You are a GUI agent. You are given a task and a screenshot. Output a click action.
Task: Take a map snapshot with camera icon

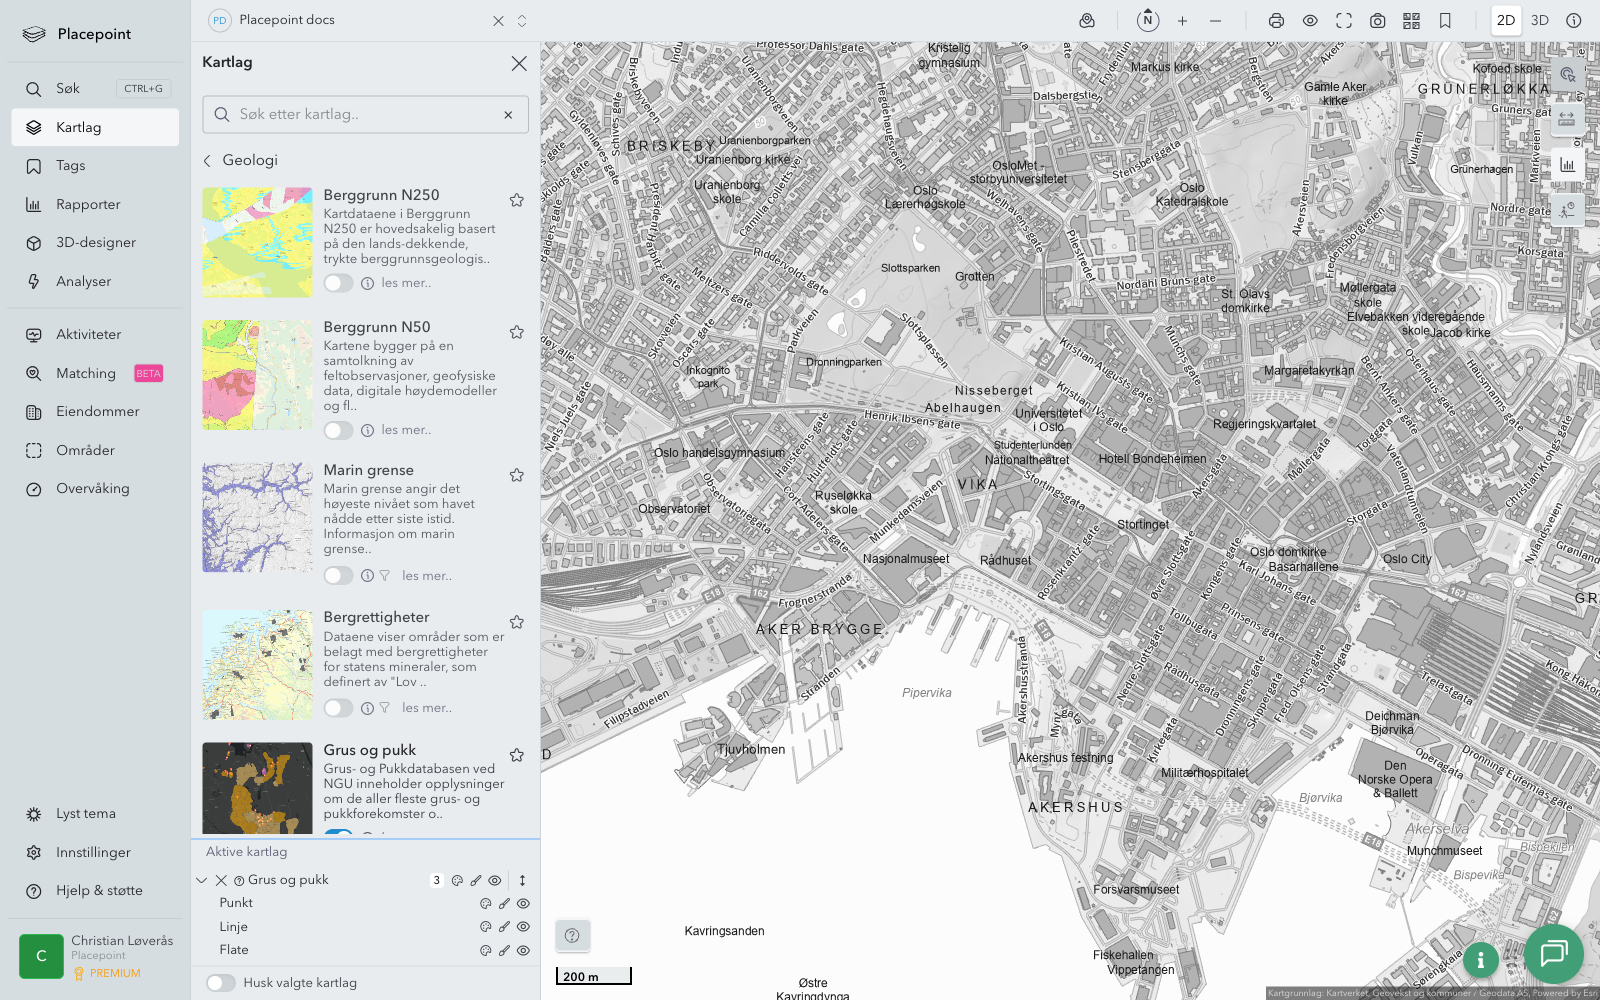[1377, 21]
